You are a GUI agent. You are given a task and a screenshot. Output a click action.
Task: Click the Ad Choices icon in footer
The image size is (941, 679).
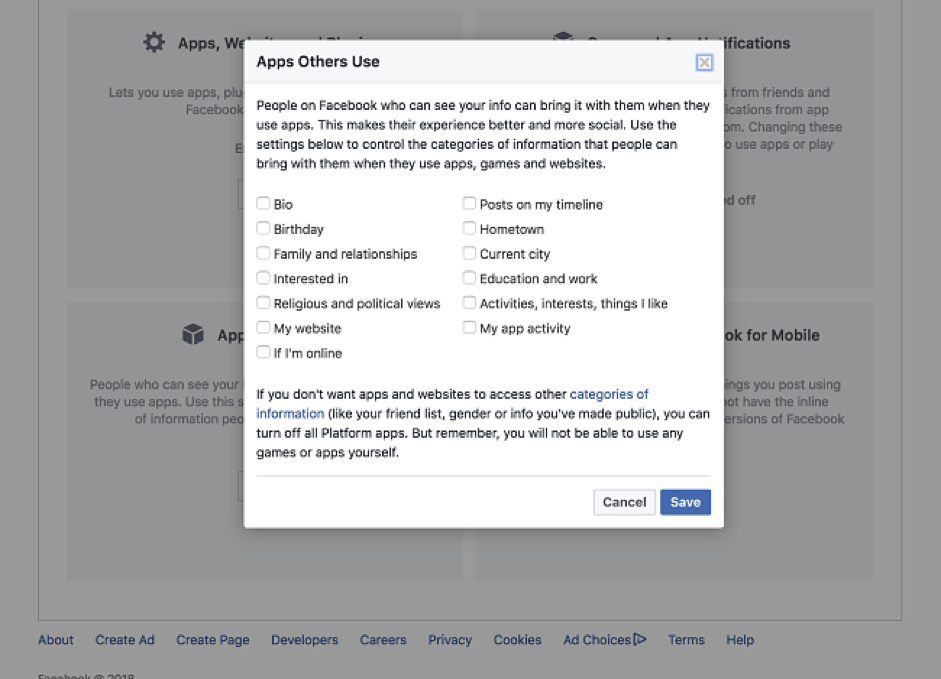(x=640, y=640)
